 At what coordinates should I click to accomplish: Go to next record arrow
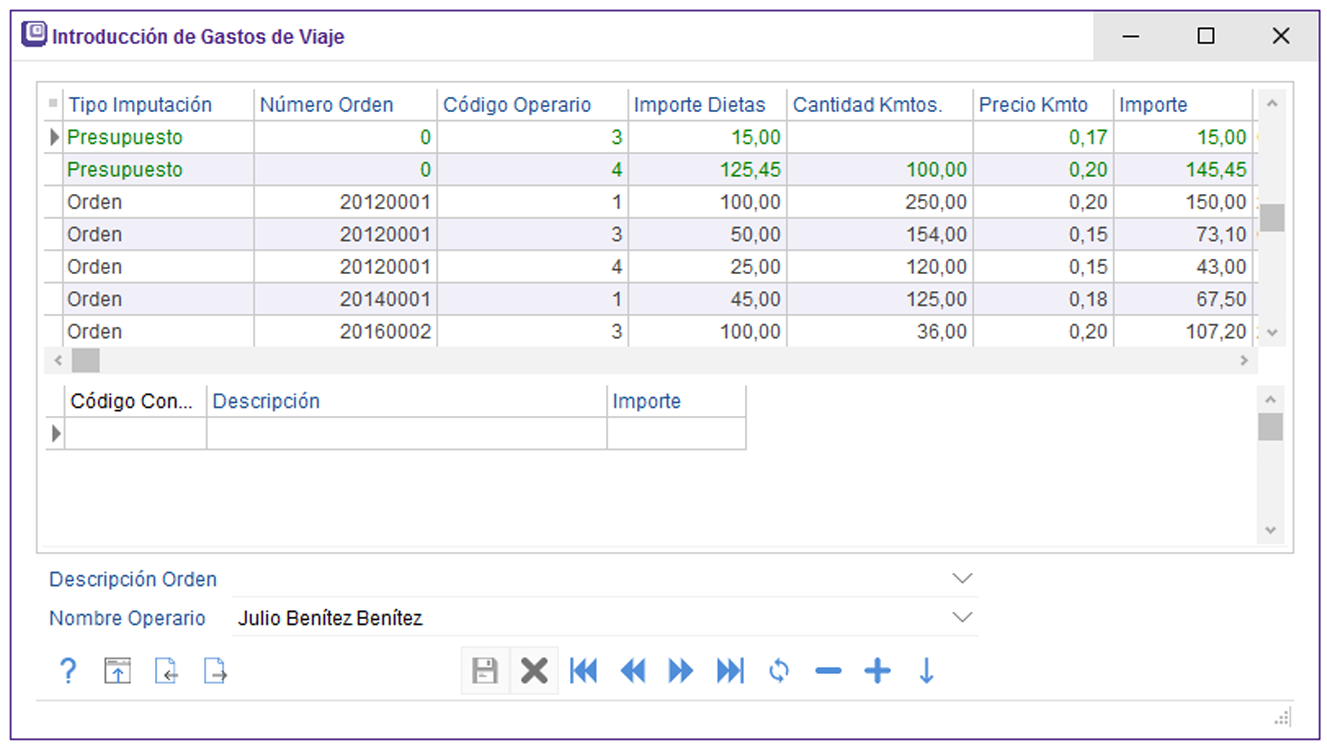(x=681, y=671)
